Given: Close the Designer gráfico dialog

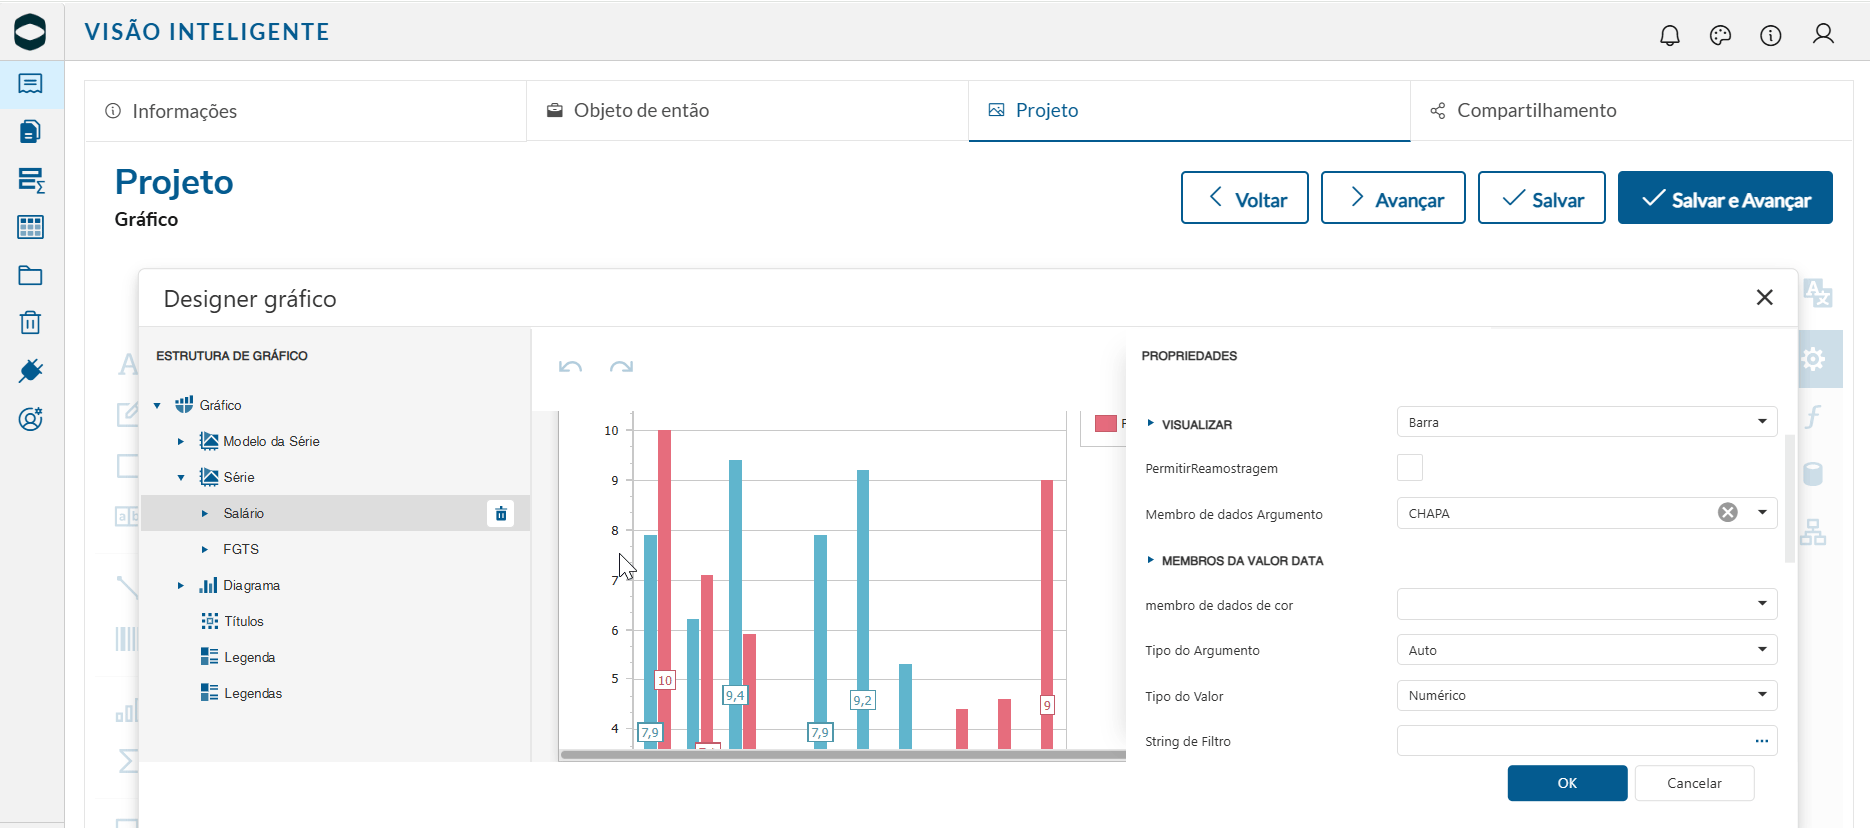Looking at the screenshot, I should click(1764, 297).
